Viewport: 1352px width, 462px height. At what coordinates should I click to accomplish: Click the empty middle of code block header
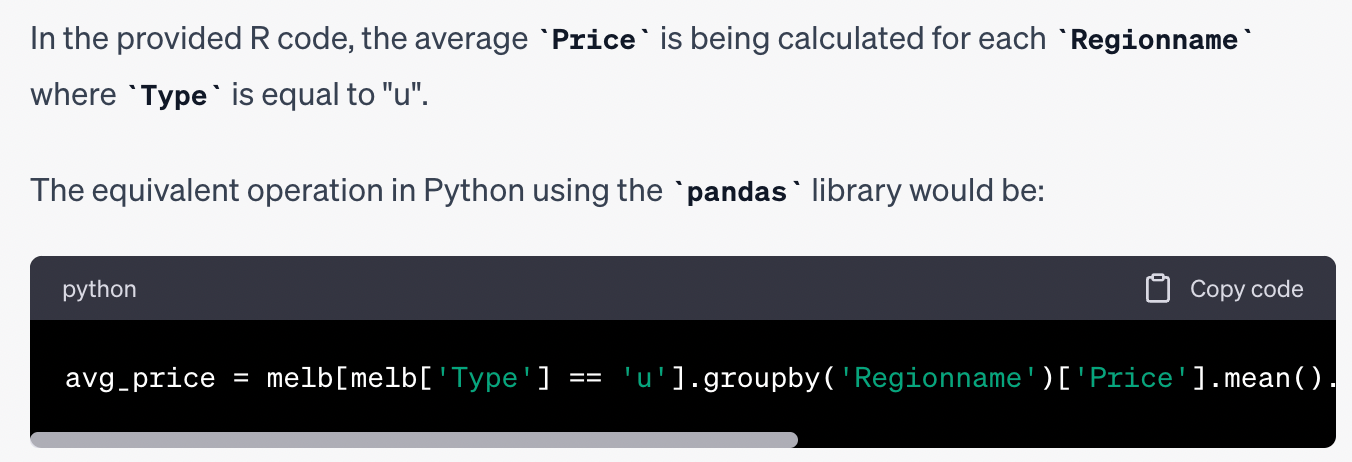point(640,289)
